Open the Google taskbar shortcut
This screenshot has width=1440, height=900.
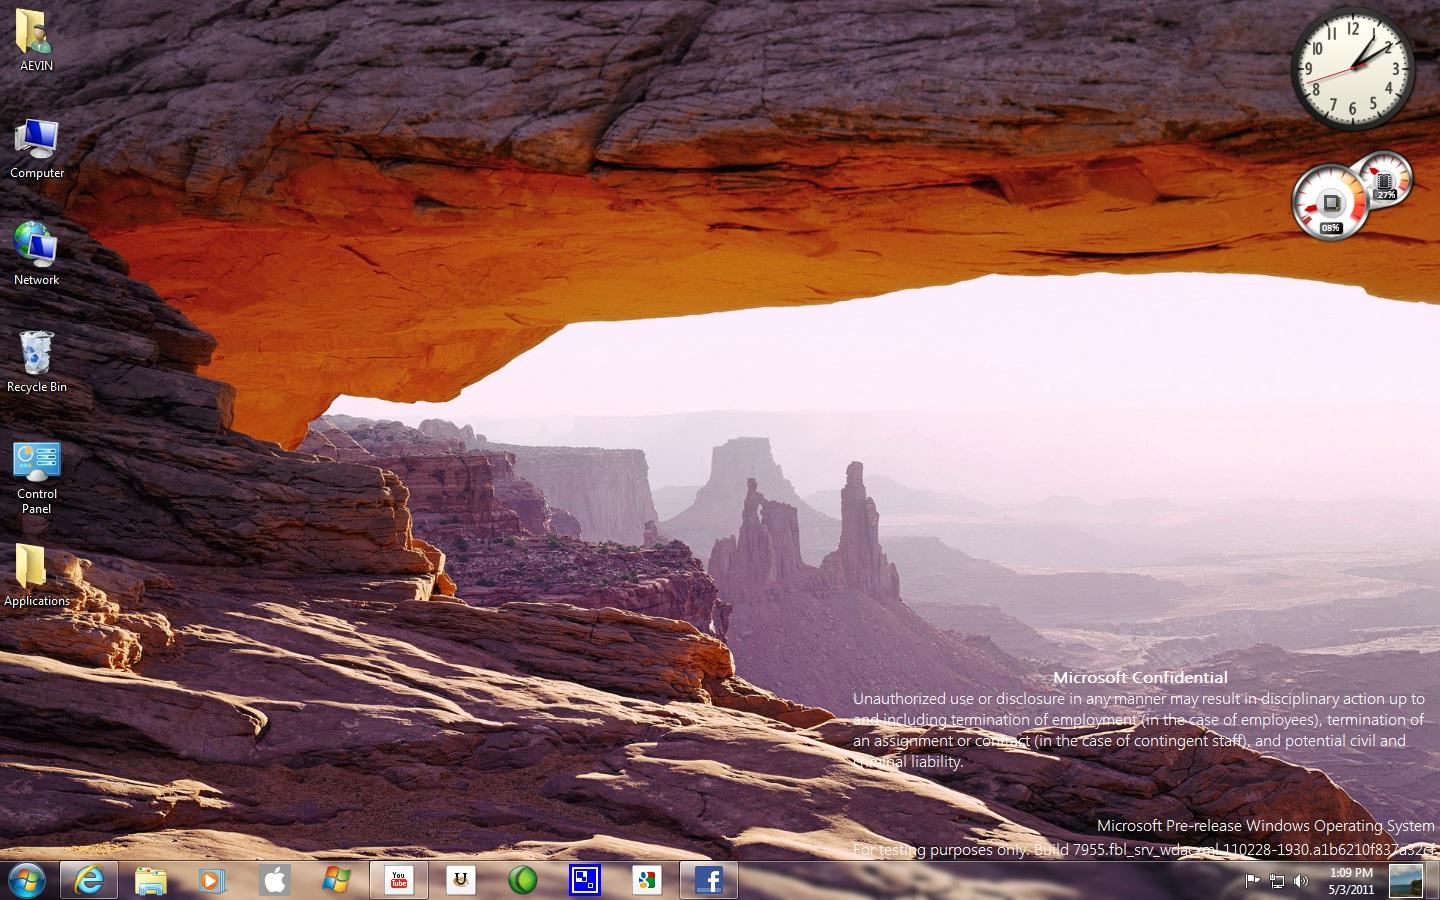point(646,880)
